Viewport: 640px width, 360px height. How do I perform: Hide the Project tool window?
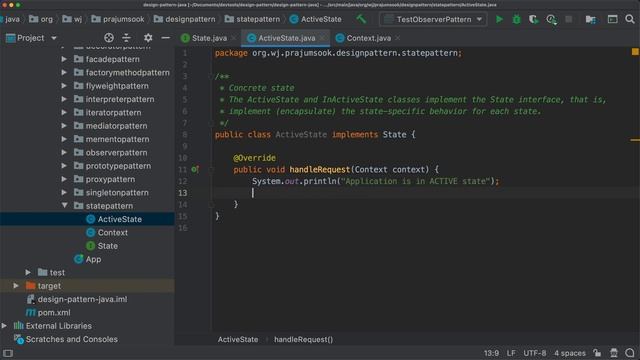[165, 38]
